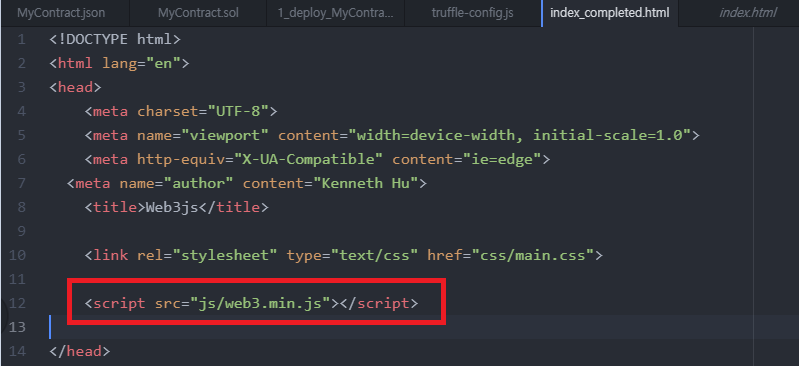Click line number 12 in the gutter
799x366 pixels.
[17, 304]
